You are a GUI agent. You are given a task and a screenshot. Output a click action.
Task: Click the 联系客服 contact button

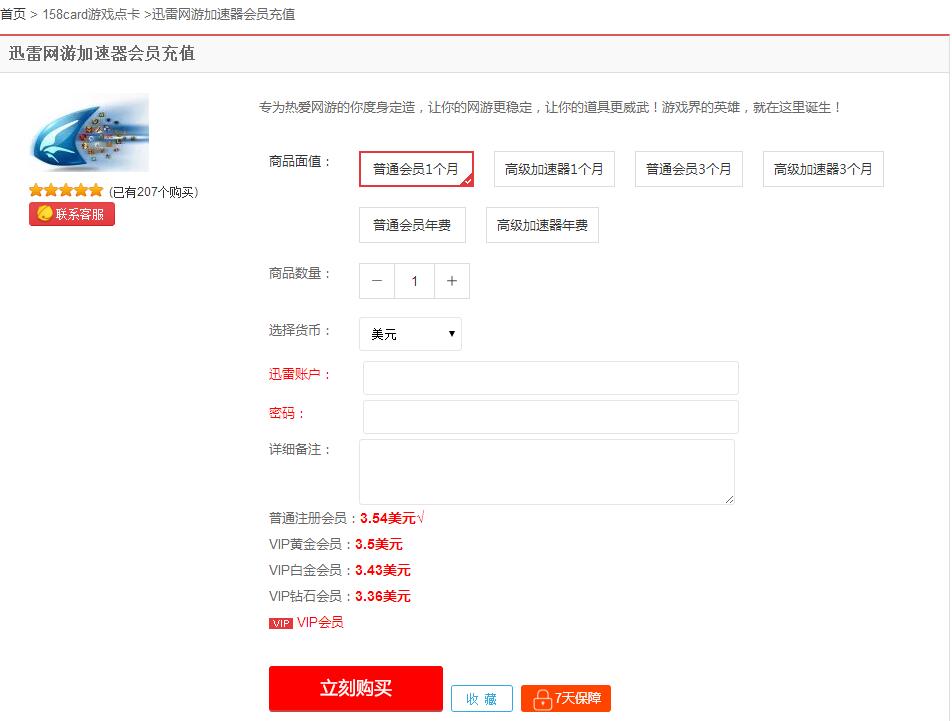coord(72,214)
